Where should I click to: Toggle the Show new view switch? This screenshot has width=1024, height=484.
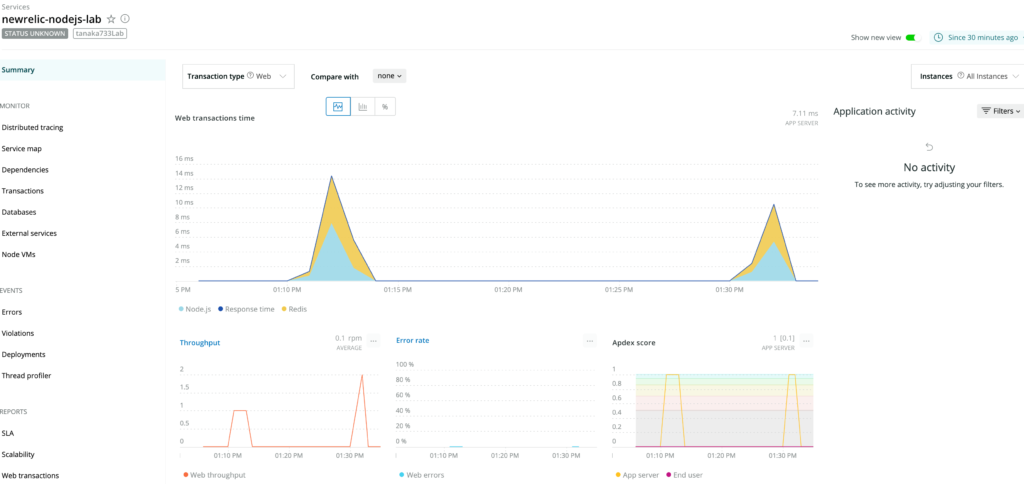pyautogui.click(x=913, y=37)
